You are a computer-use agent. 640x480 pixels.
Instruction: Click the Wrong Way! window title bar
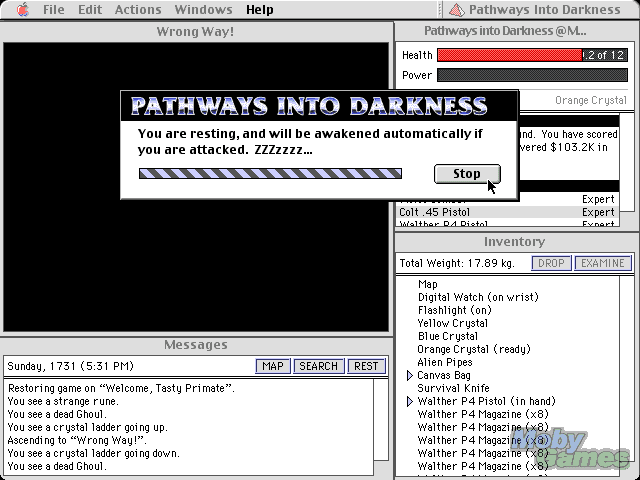[x=196, y=31]
